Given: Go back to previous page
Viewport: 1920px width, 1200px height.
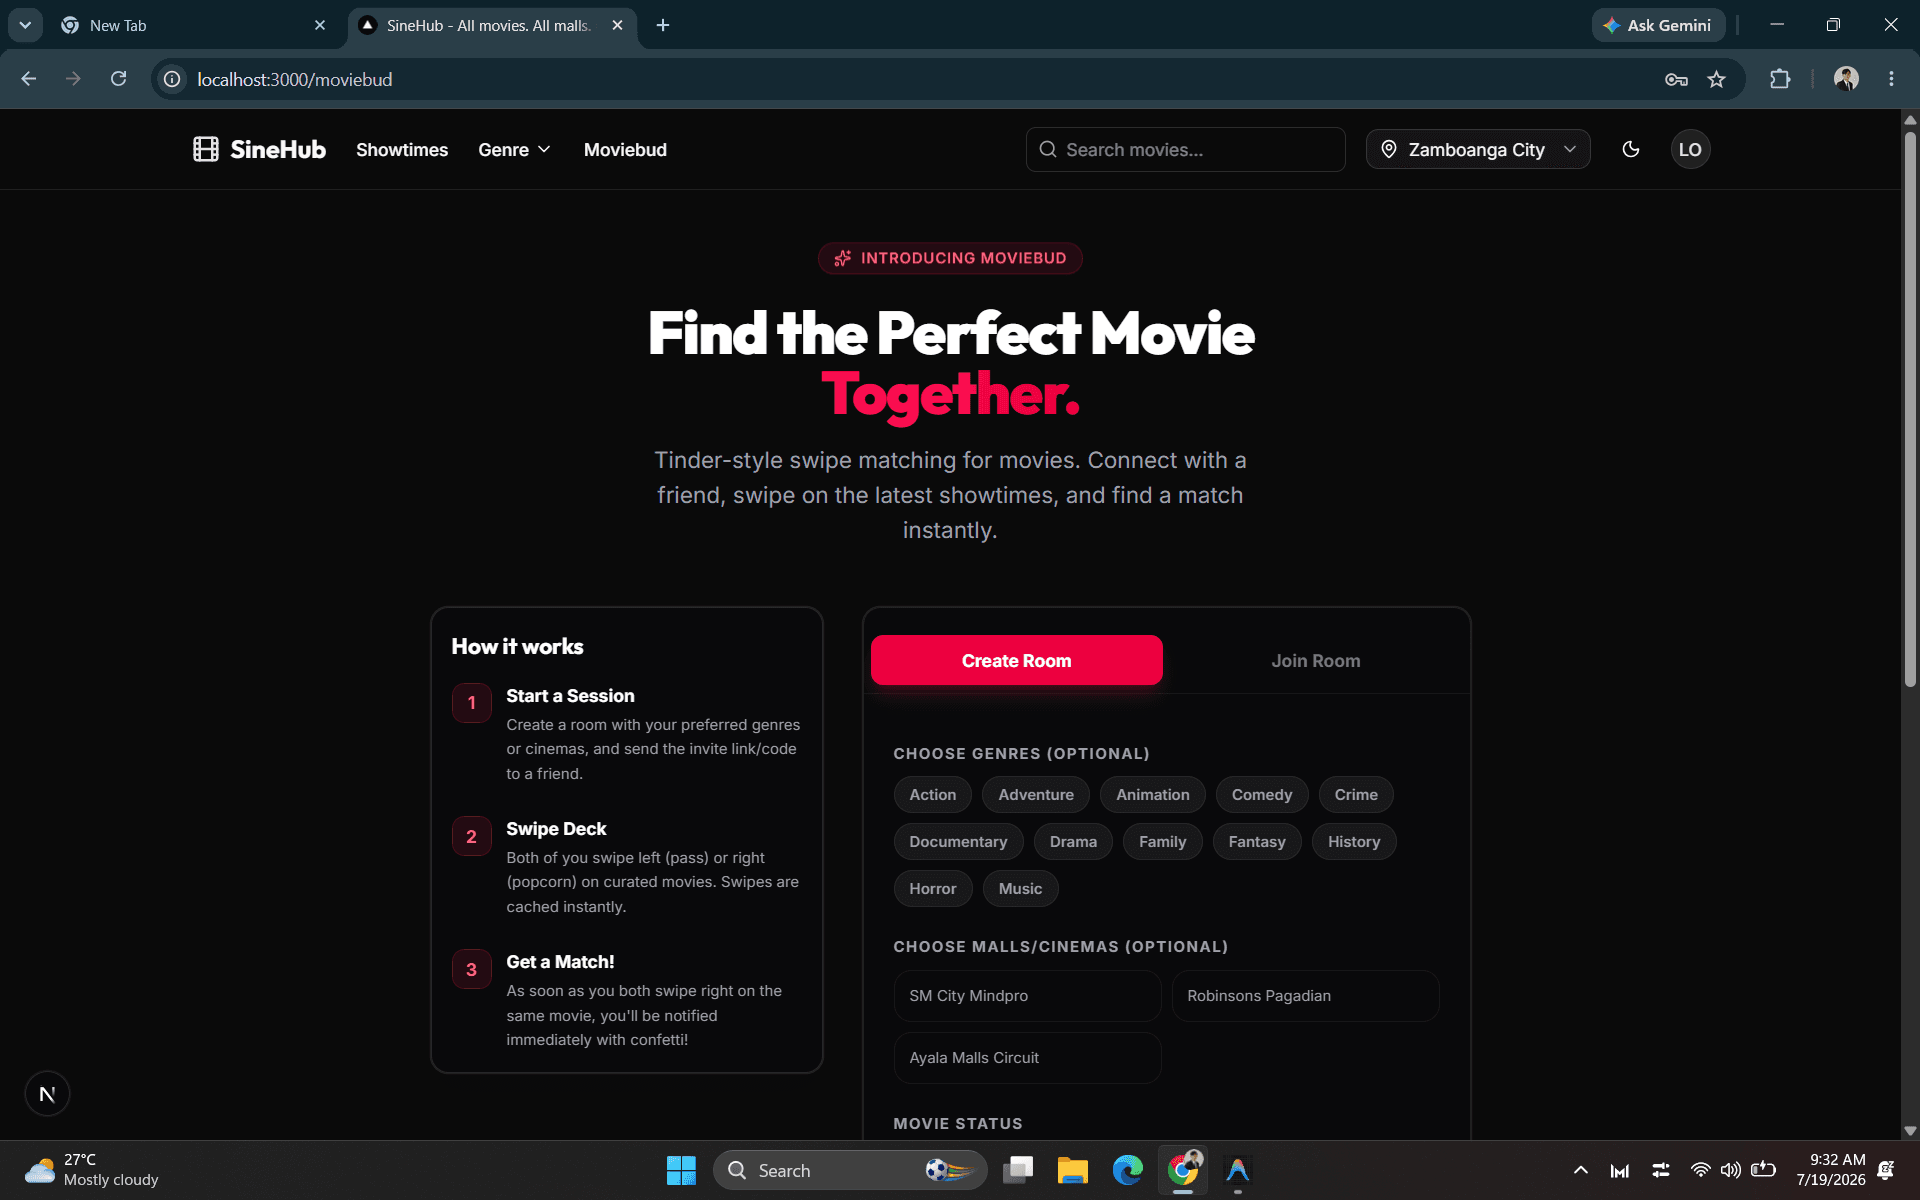Looking at the screenshot, I should (29, 79).
